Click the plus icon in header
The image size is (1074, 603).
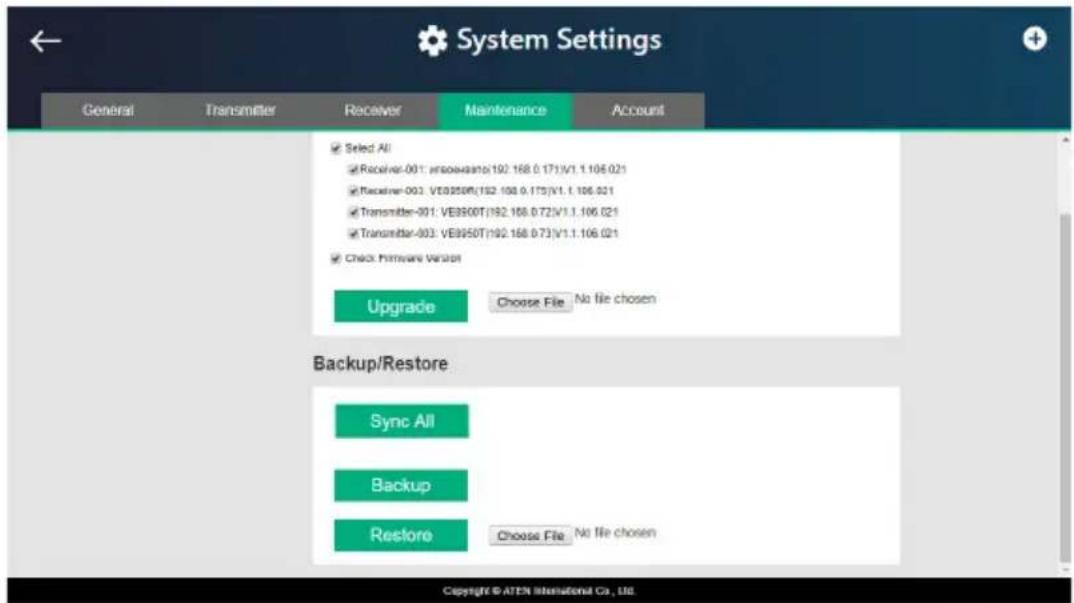1034,39
